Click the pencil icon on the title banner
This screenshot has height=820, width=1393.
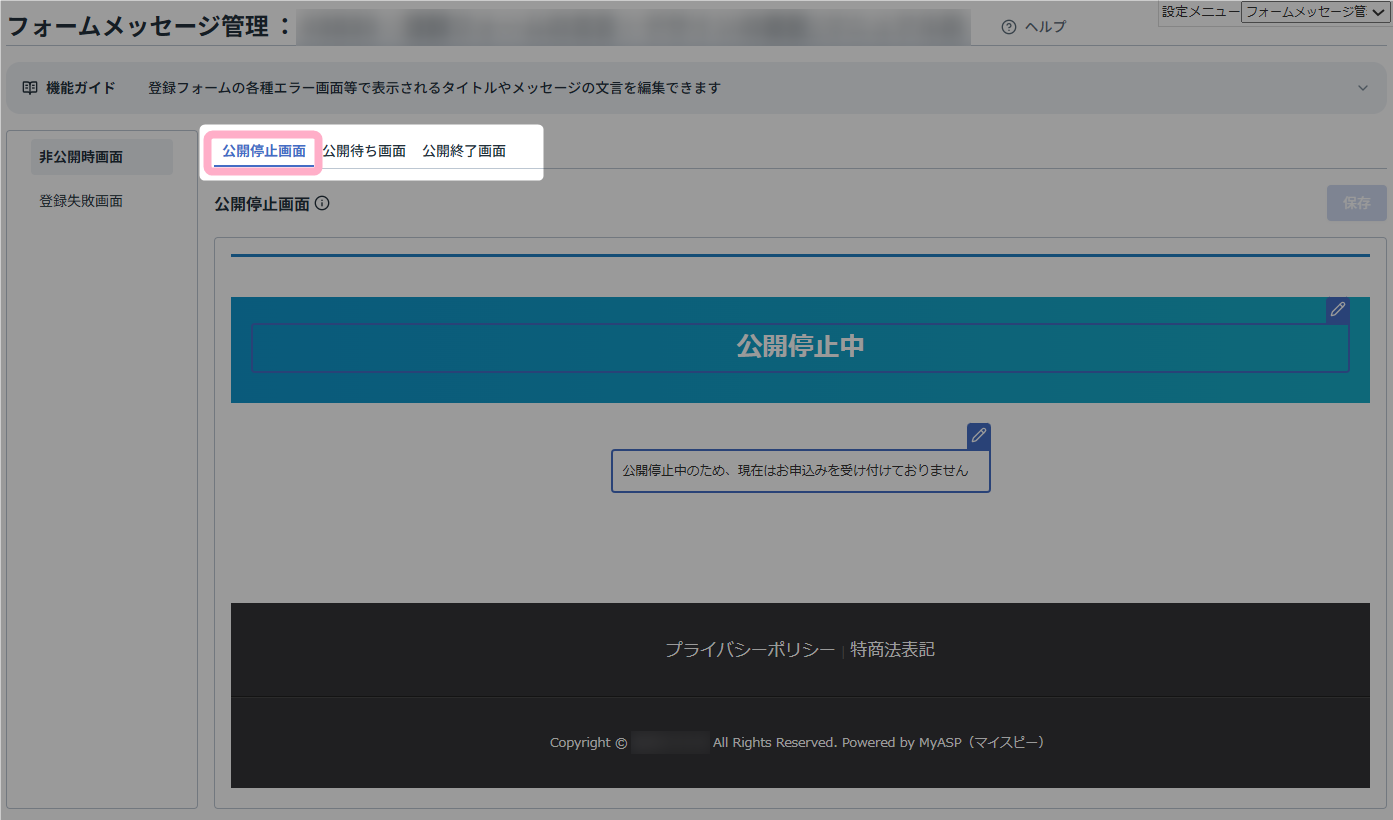(x=1337, y=310)
